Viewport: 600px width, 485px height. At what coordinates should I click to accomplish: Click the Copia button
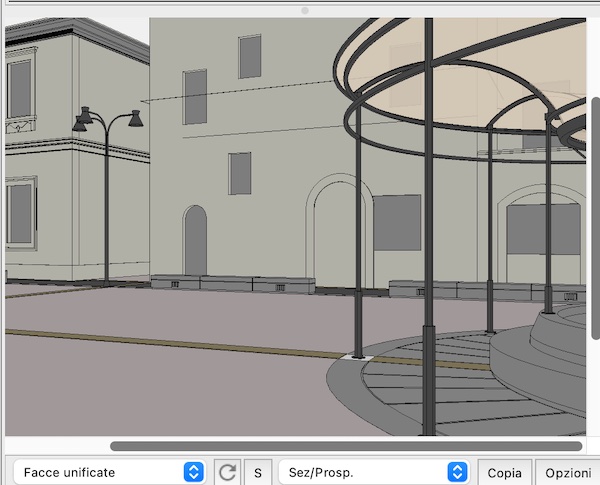pyautogui.click(x=504, y=472)
